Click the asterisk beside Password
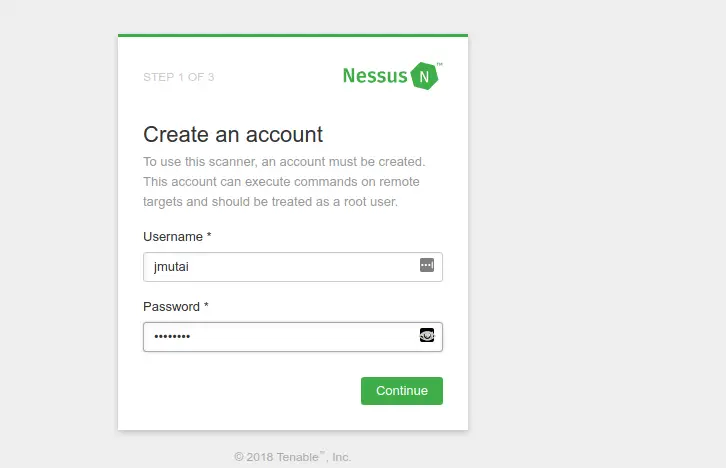 coord(206,305)
